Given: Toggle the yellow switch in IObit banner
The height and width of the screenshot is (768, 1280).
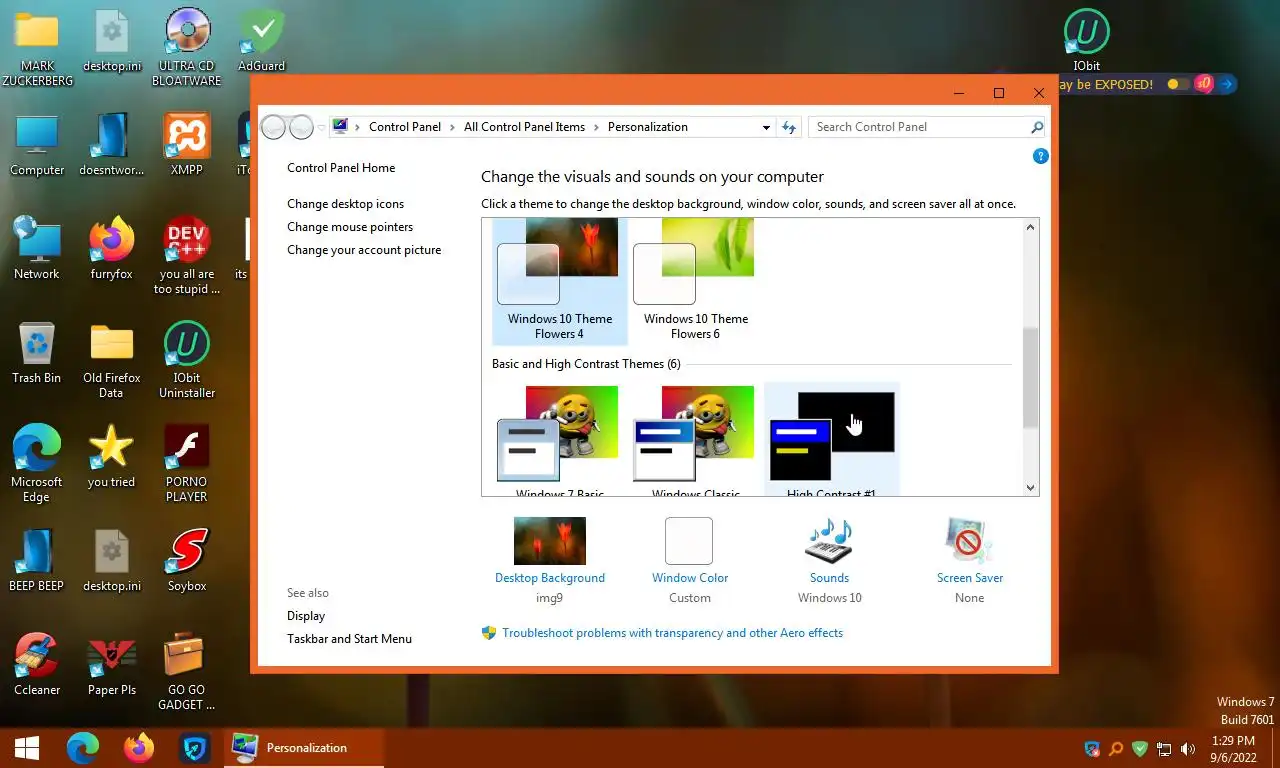Looking at the screenshot, I should tap(1177, 85).
